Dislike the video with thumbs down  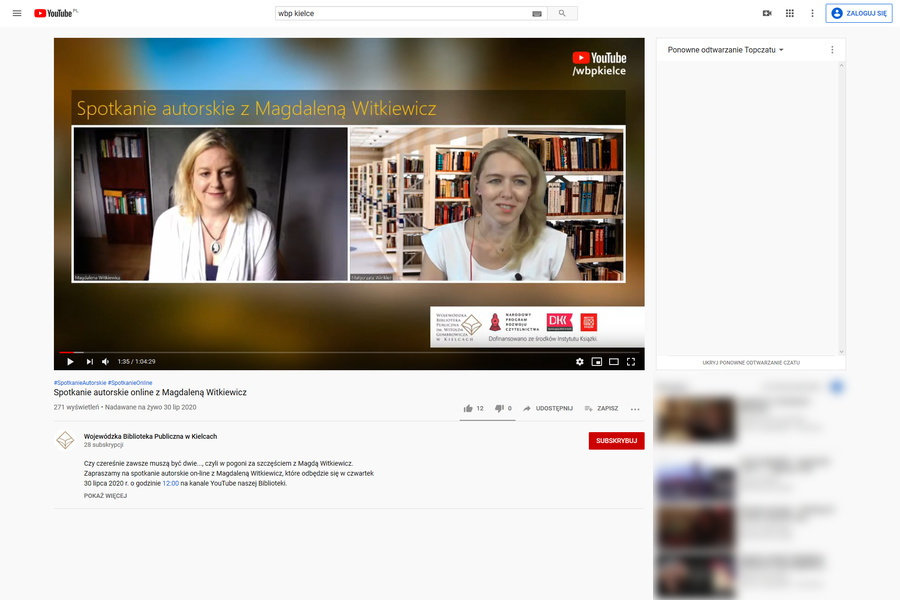pyautogui.click(x=499, y=408)
